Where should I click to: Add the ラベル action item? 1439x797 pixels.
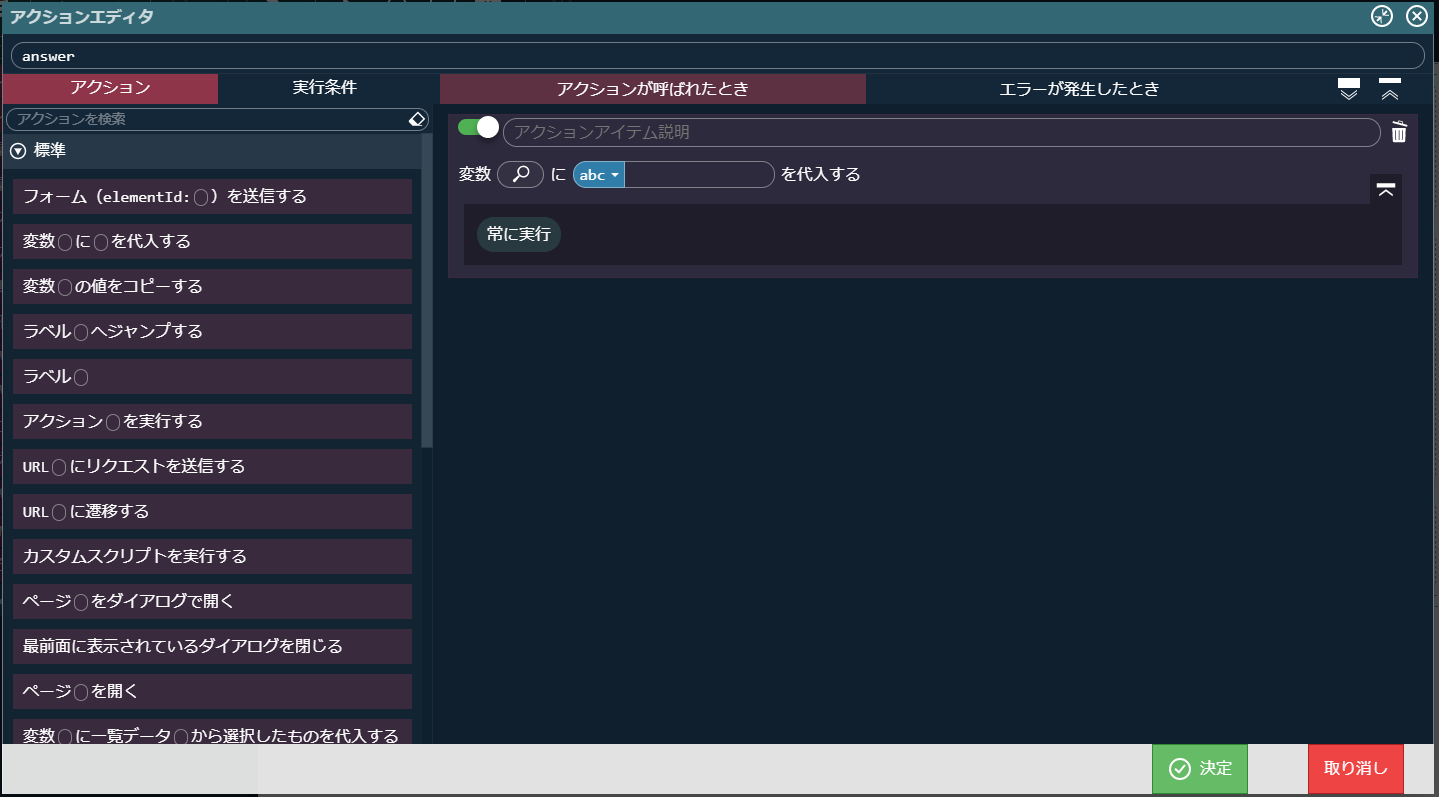pos(213,376)
